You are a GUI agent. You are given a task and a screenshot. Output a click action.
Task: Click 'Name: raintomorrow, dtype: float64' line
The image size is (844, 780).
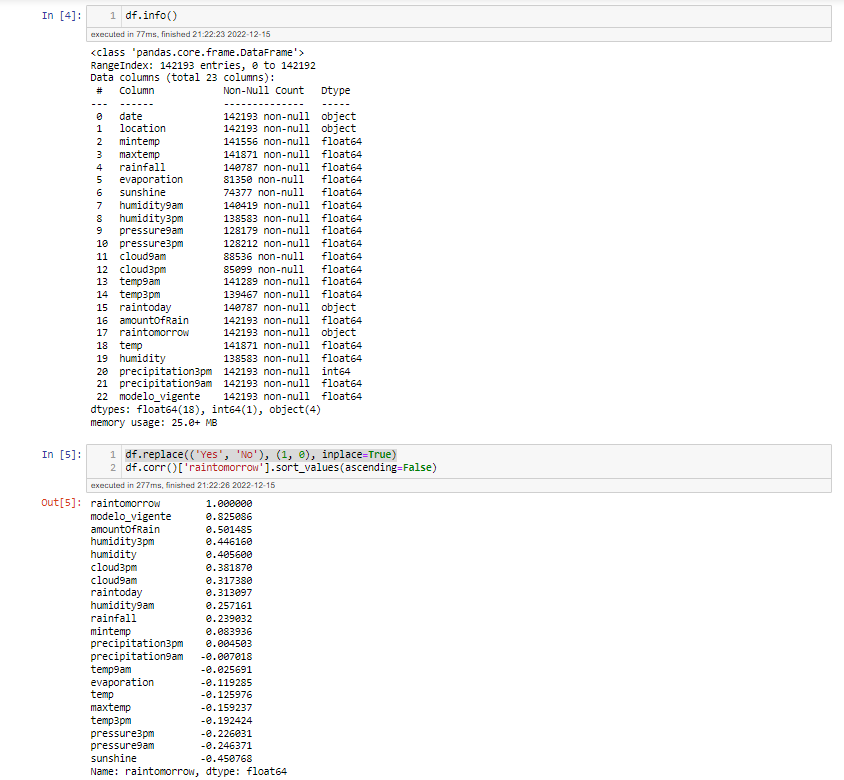(x=189, y=772)
